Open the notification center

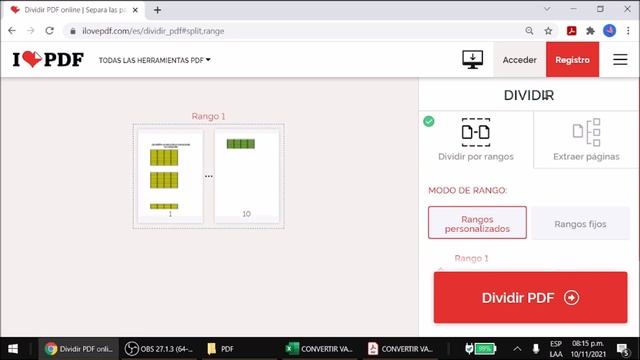[x=623, y=349]
